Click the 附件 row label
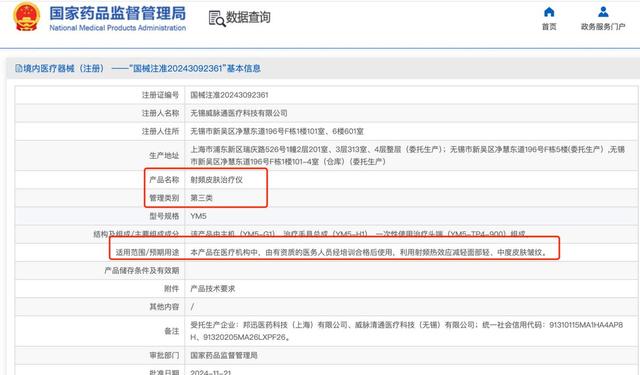 [171, 288]
